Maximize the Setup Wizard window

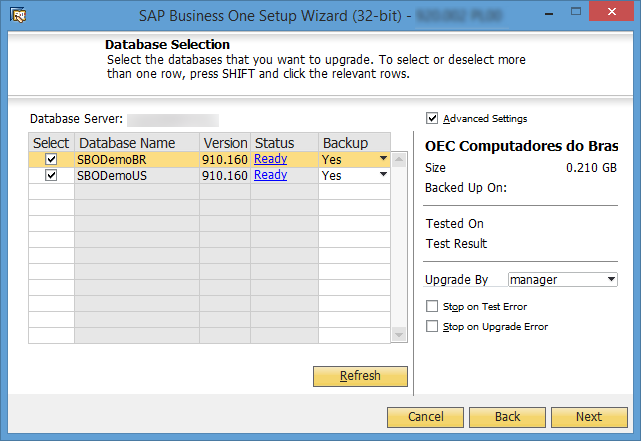pos(576,11)
